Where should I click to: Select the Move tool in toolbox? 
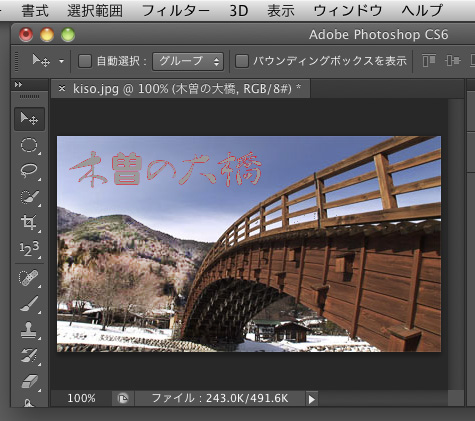tap(29, 119)
